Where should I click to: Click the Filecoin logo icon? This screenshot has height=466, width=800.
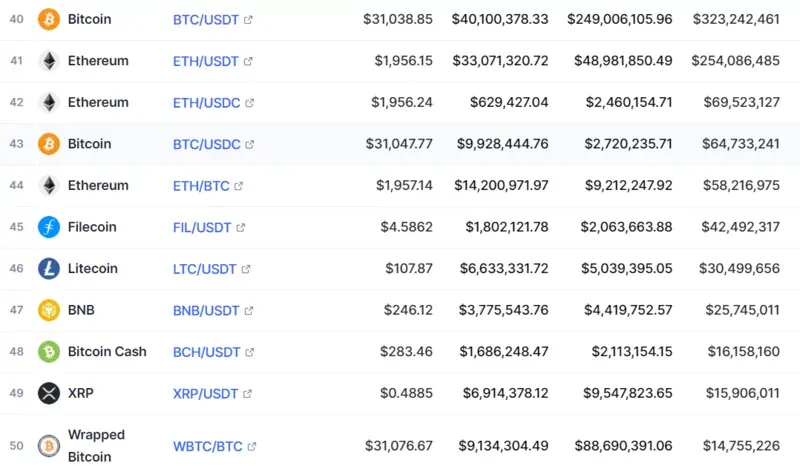pos(49,227)
